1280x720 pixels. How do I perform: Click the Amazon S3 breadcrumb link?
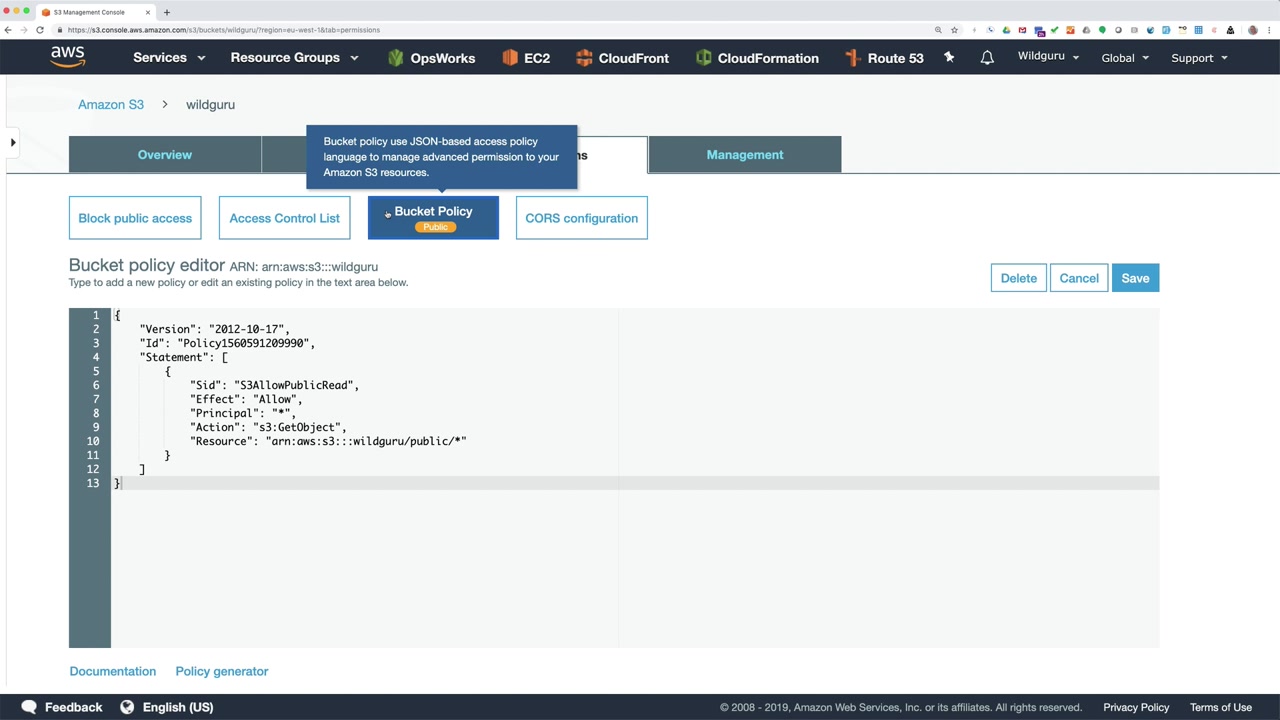coord(111,104)
